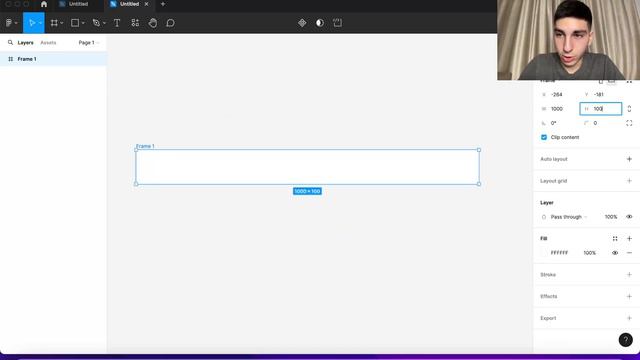Image resolution: width=640 pixels, height=360 pixels.
Task: Go to the Figma home screen
Action: 44,4
